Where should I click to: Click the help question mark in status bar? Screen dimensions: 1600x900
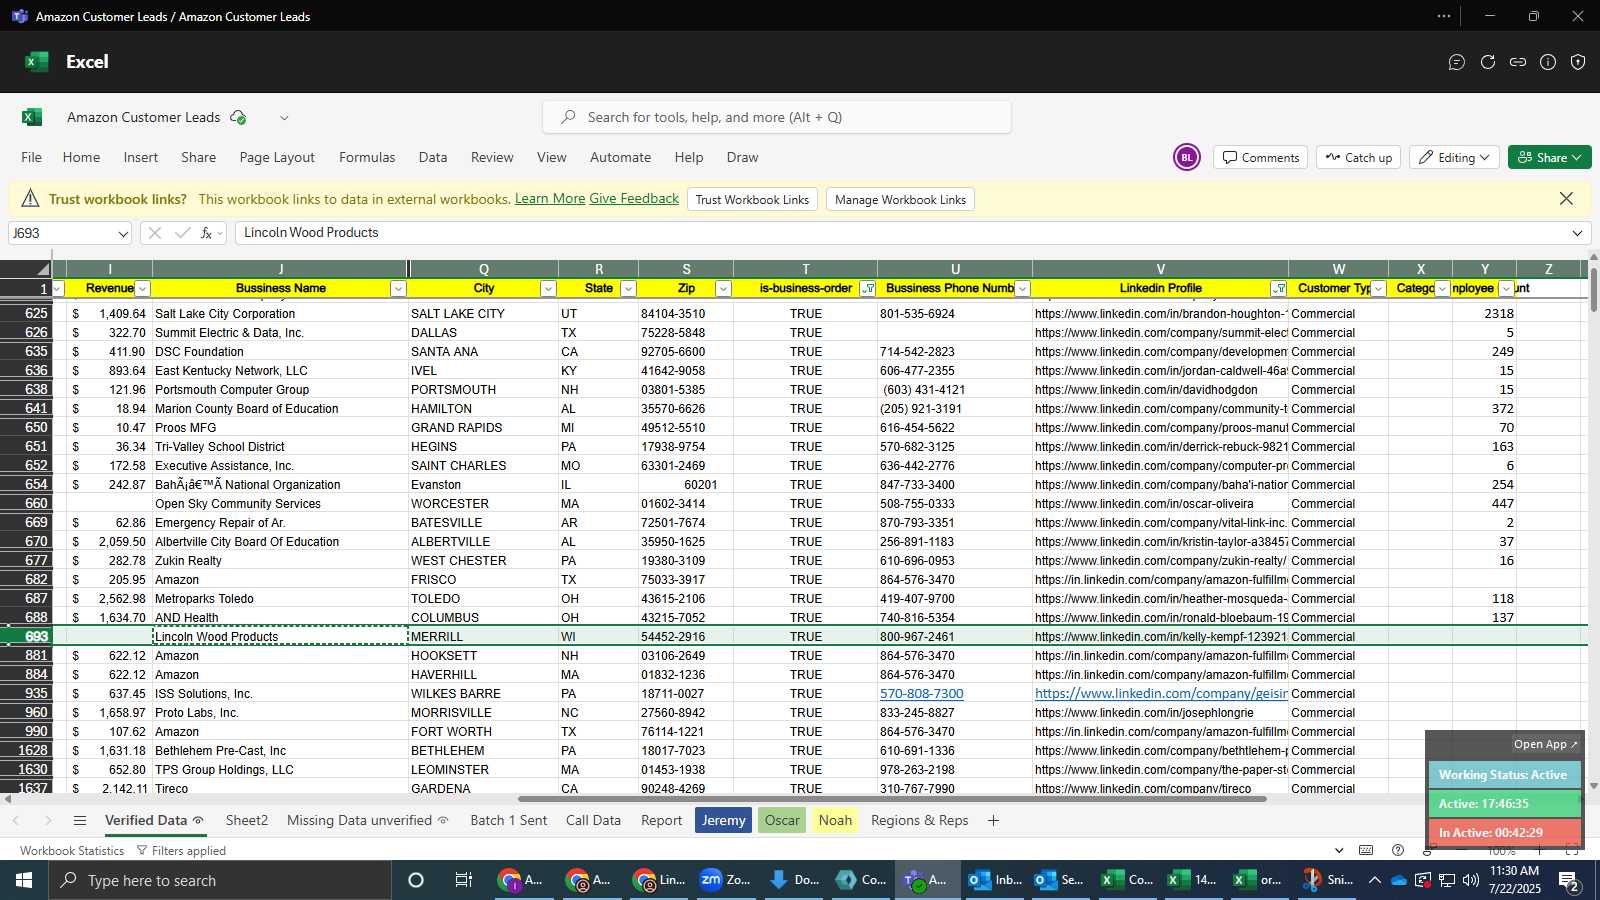coord(1398,850)
